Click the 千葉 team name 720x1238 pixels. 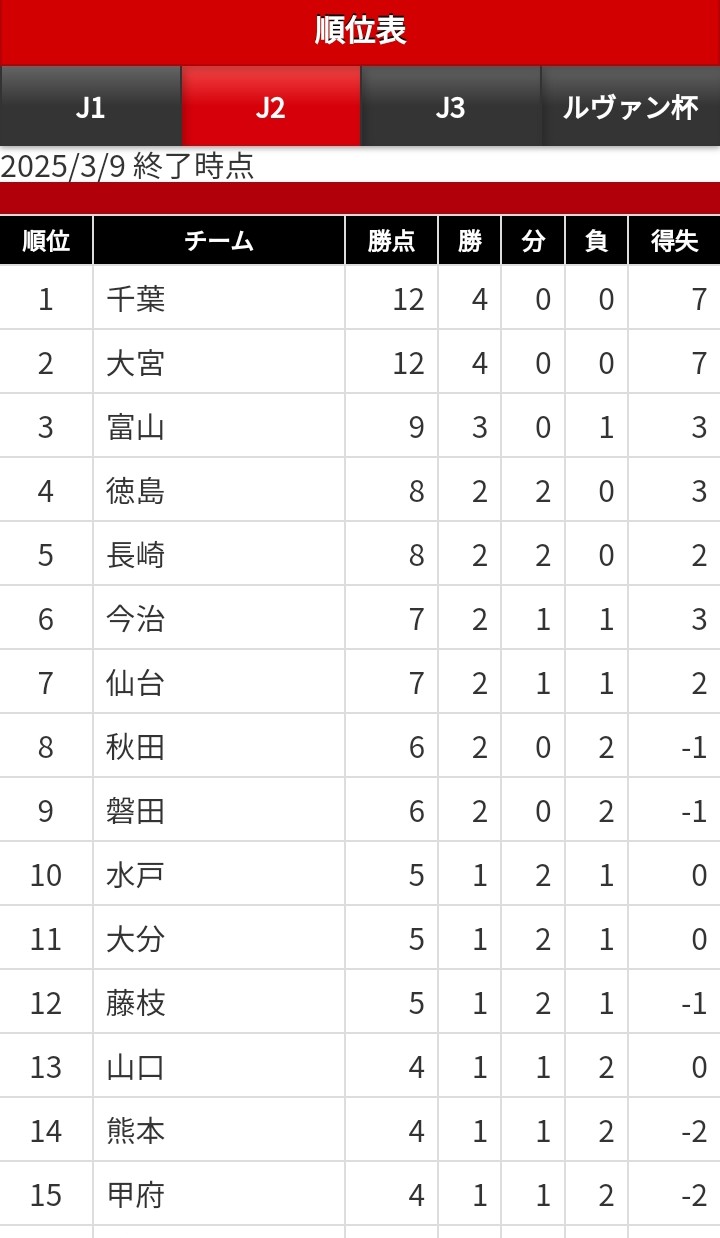point(136,299)
